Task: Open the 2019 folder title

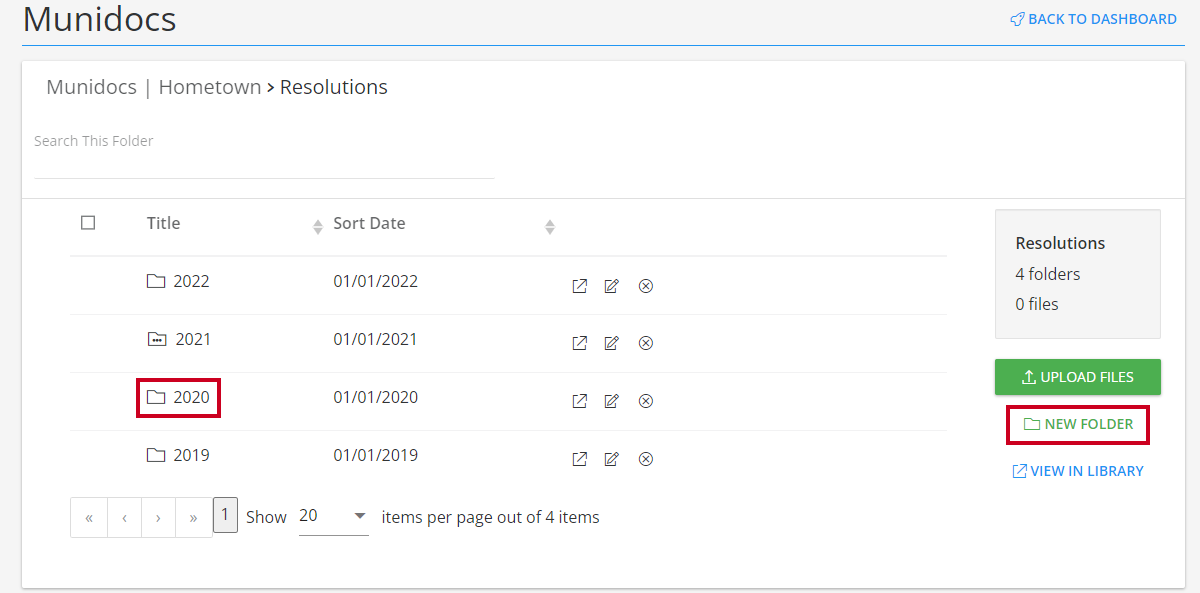Action: coord(191,455)
